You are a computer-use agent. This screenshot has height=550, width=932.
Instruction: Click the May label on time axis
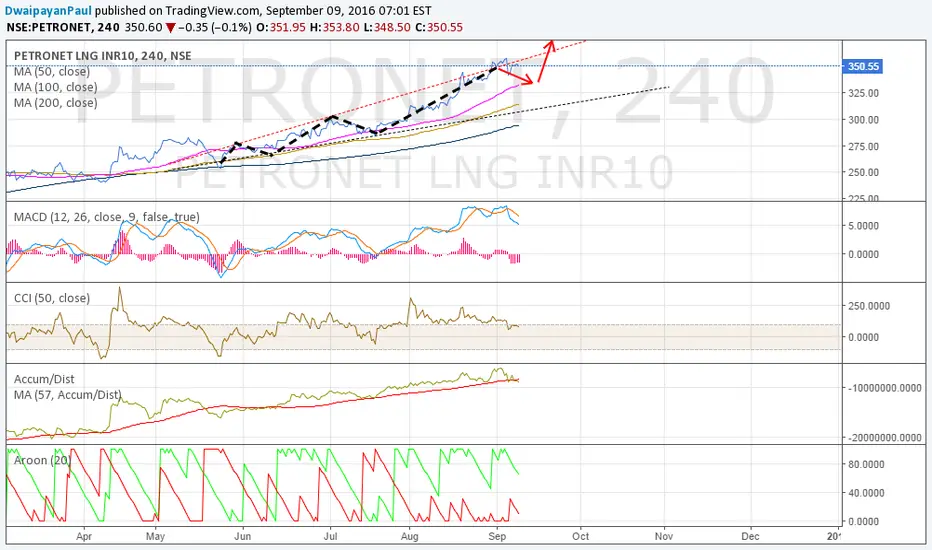click(x=155, y=536)
